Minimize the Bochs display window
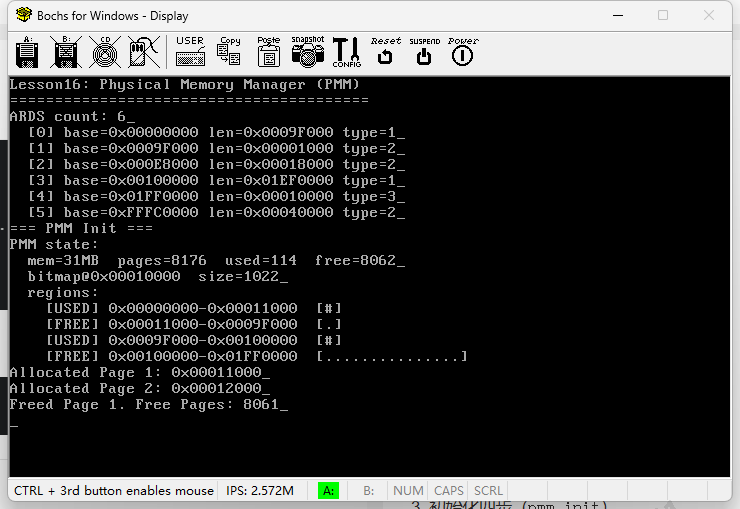740x509 pixels. tap(618, 16)
